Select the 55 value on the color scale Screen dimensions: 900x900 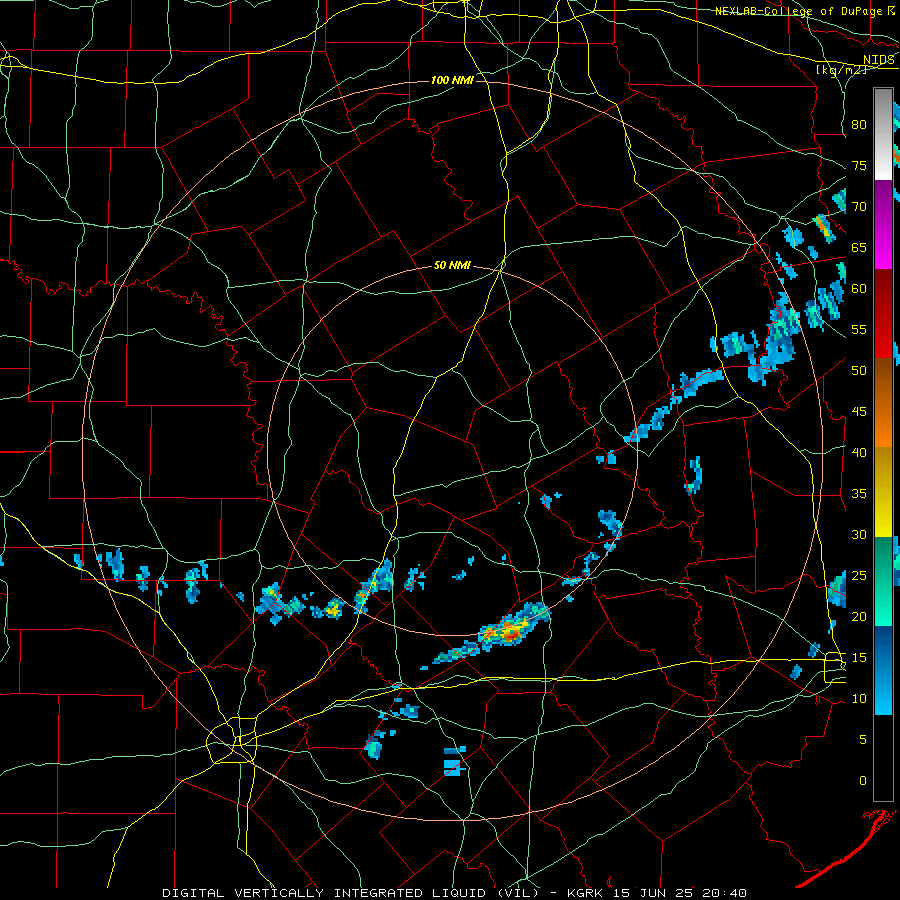pyautogui.click(x=859, y=330)
